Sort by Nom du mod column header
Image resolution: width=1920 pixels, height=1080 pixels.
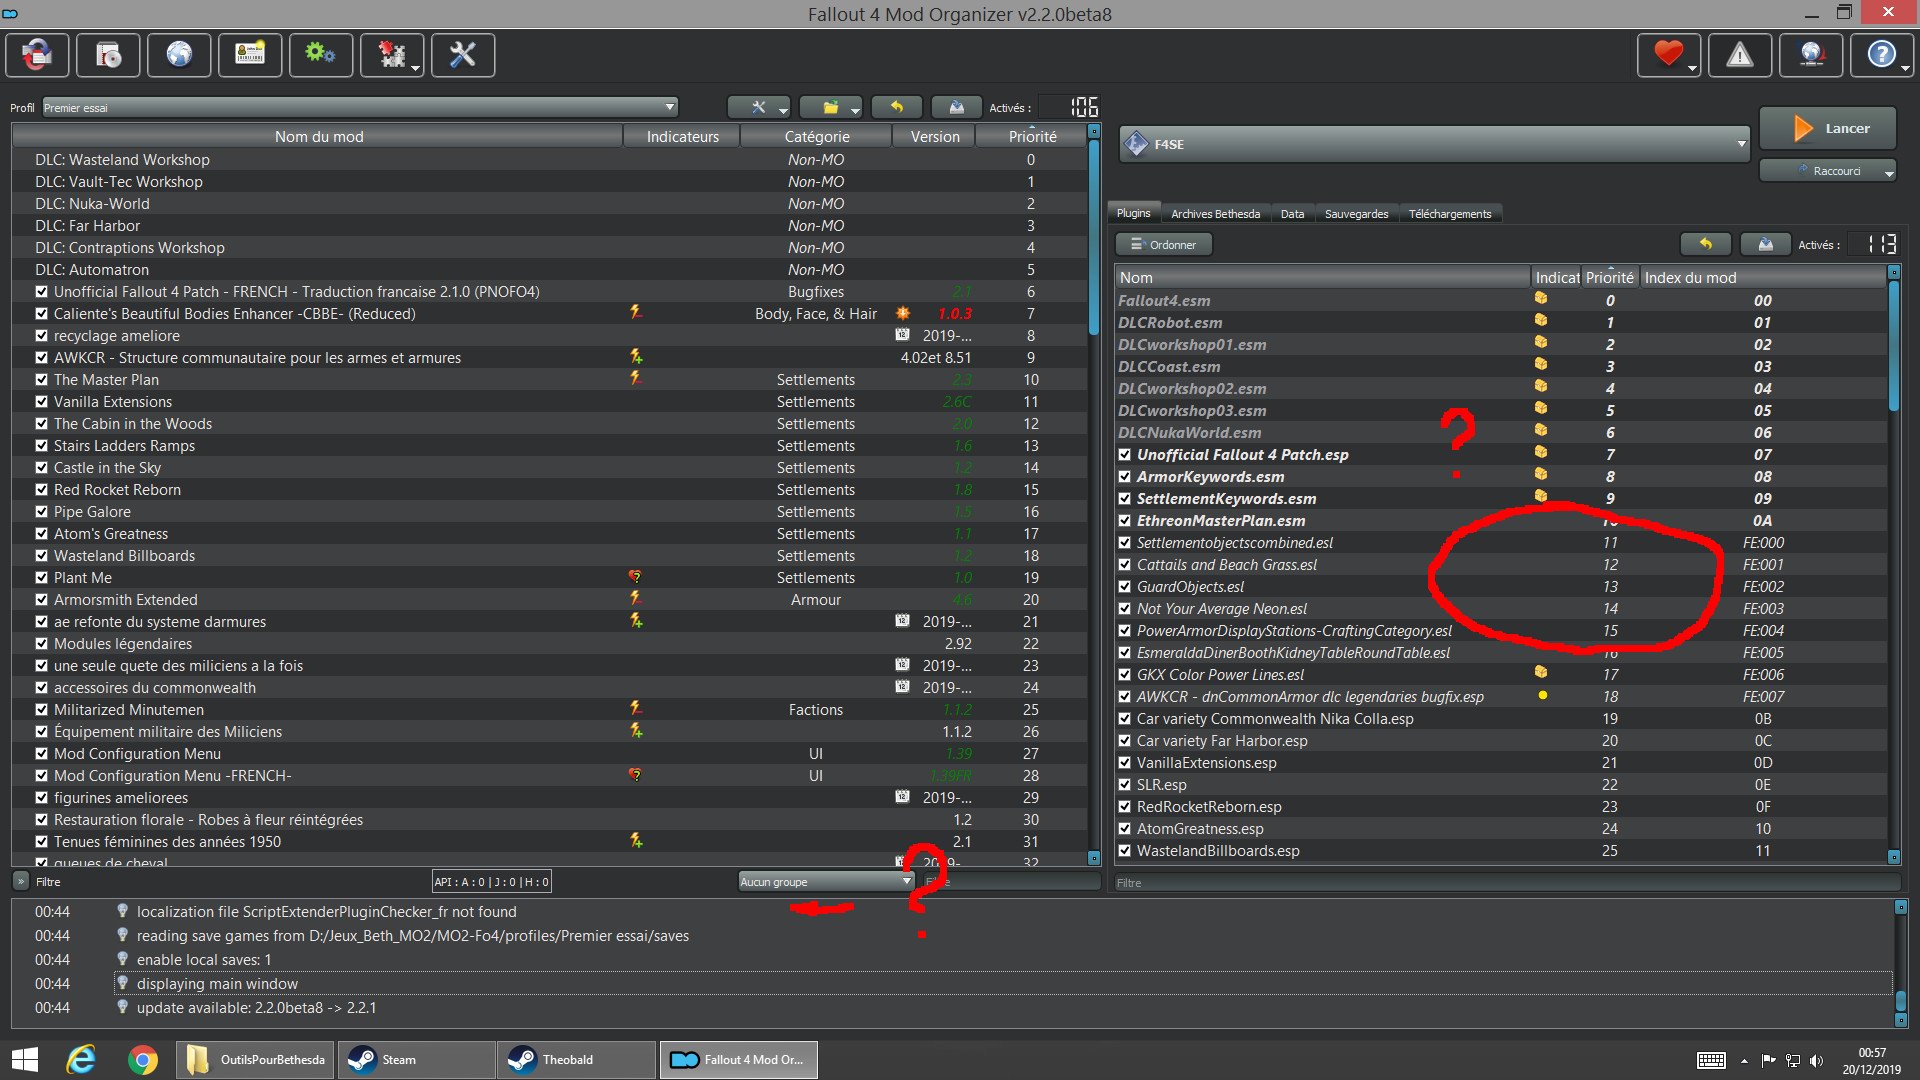[319, 136]
